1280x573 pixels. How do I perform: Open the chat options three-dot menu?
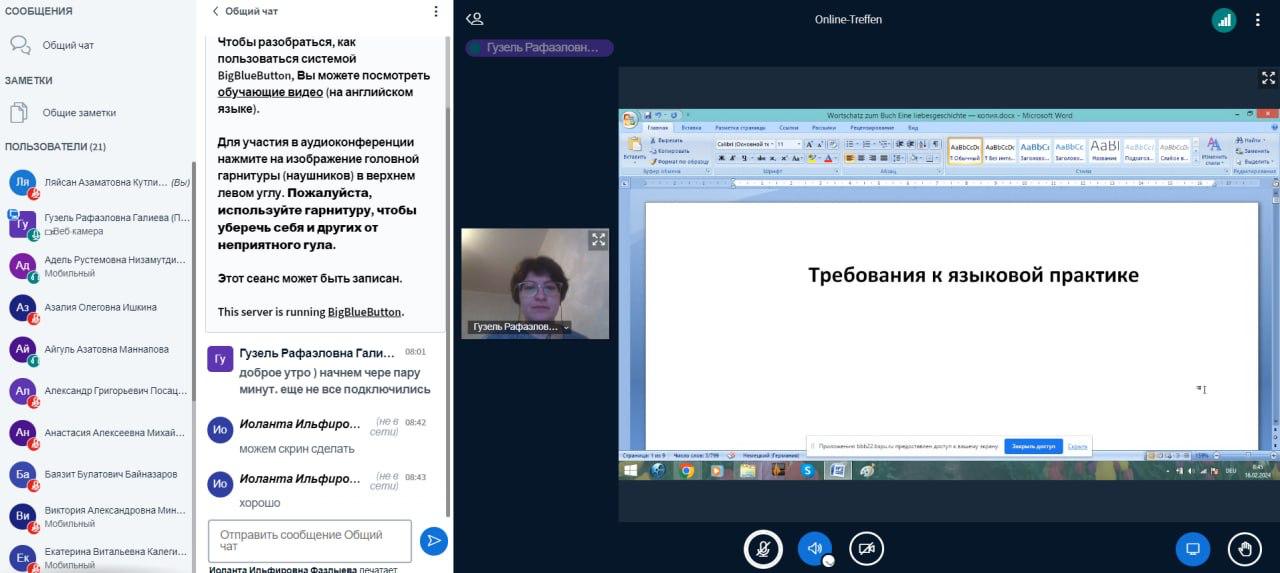[x=435, y=11]
